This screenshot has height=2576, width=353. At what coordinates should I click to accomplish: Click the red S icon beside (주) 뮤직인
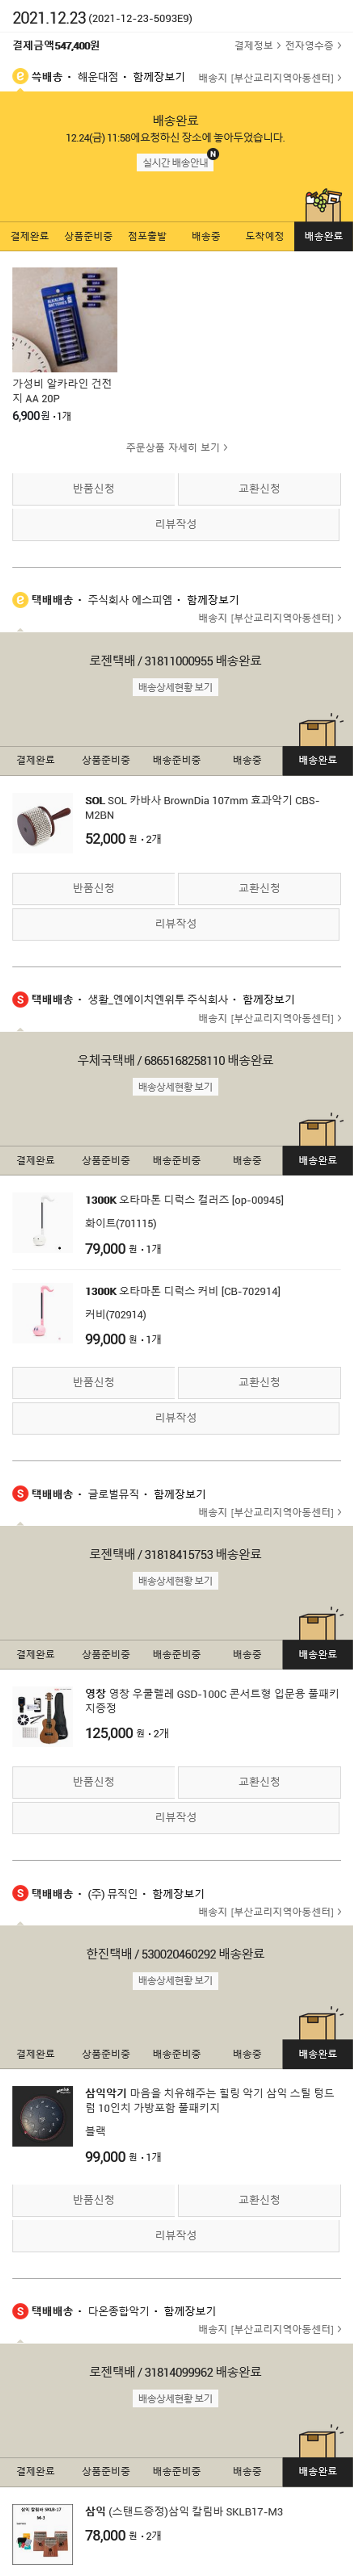(x=20, y=1893)
